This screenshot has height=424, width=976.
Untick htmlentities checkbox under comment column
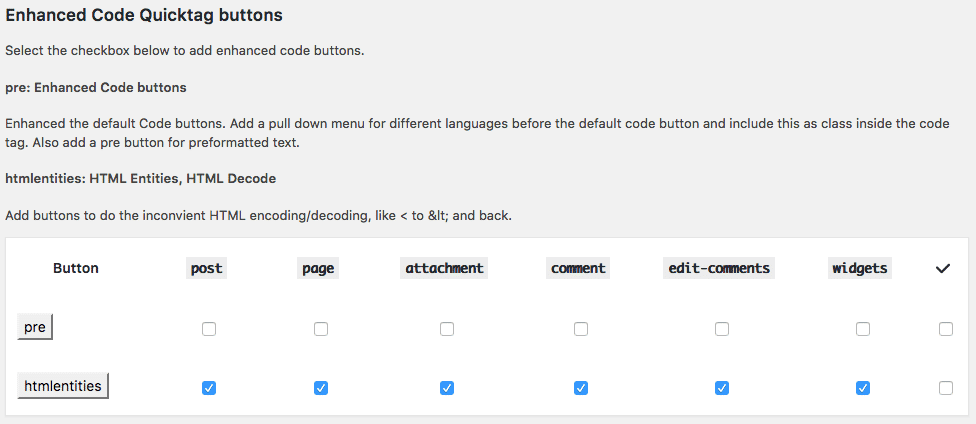(x=581, y=388)
